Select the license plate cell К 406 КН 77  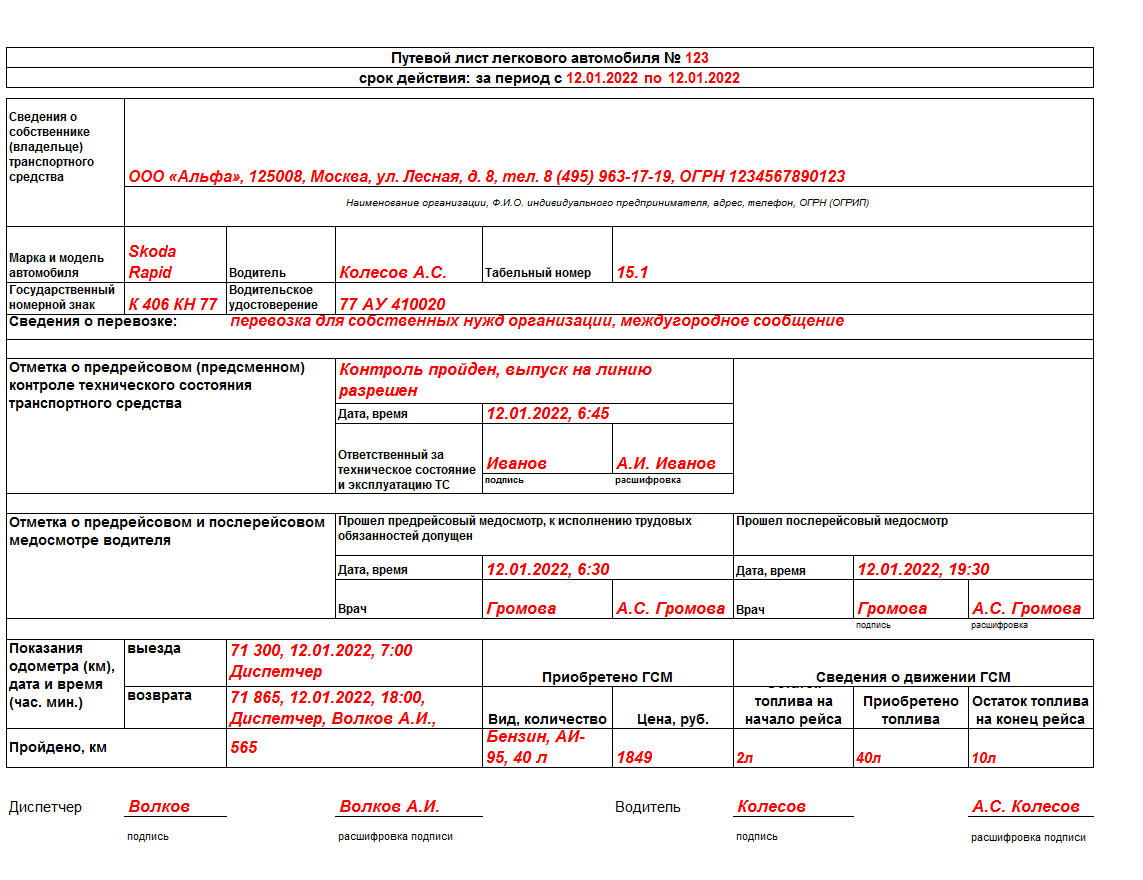pos(176,299)
